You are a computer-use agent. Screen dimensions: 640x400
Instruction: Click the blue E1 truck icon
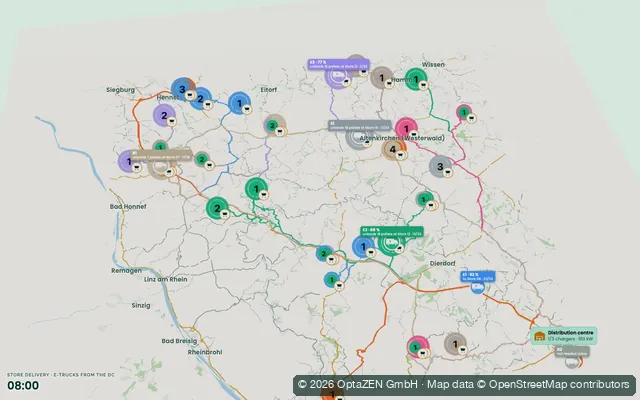tap(477, 287)
